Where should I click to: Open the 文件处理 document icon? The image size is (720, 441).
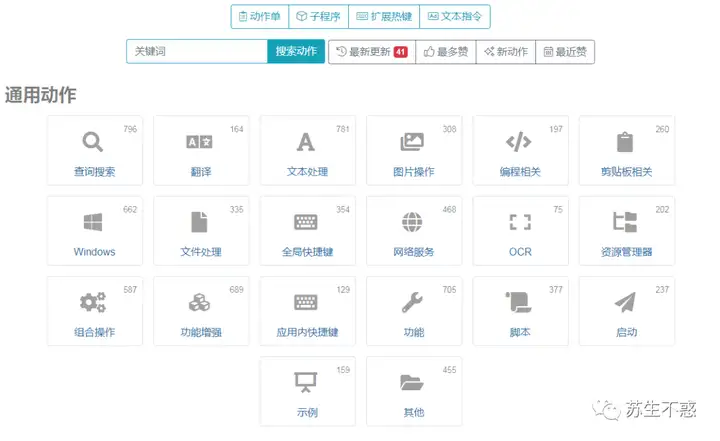click(x=199, y=222)
